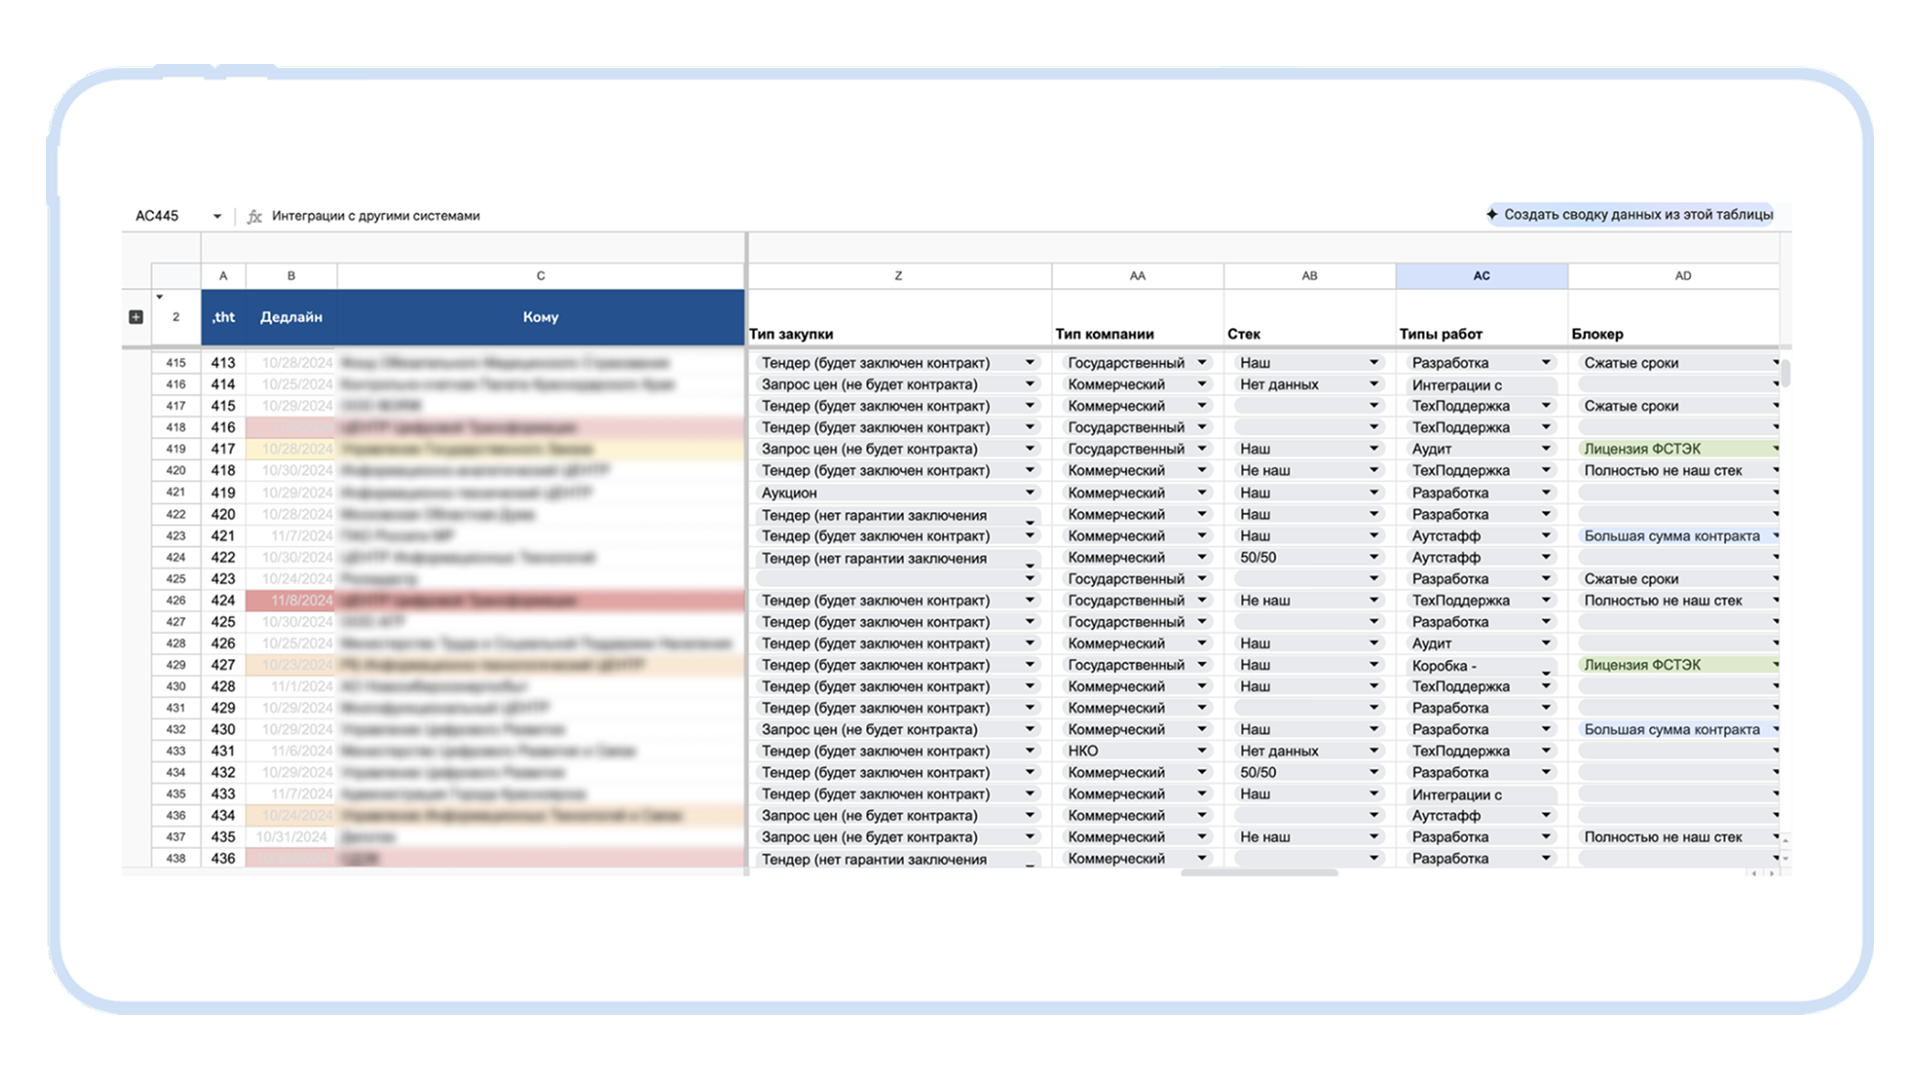
Task: Click sparkle icon in data summary chip
Action: click(1492, 214)
